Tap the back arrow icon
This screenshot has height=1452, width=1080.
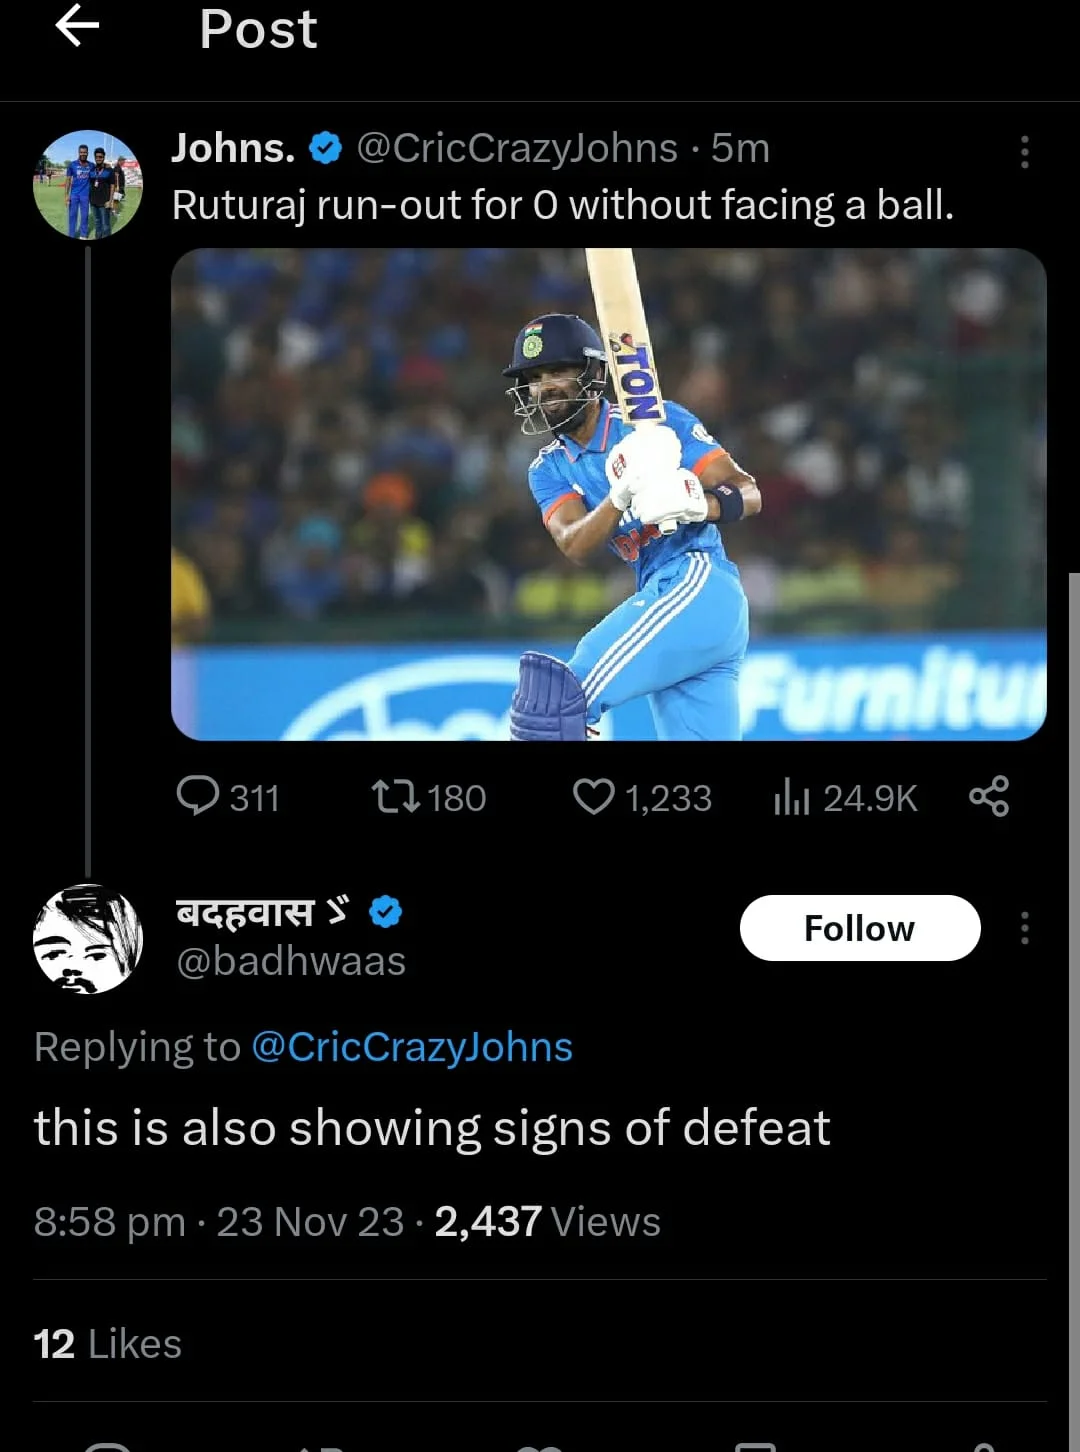[x=77, y=26]
